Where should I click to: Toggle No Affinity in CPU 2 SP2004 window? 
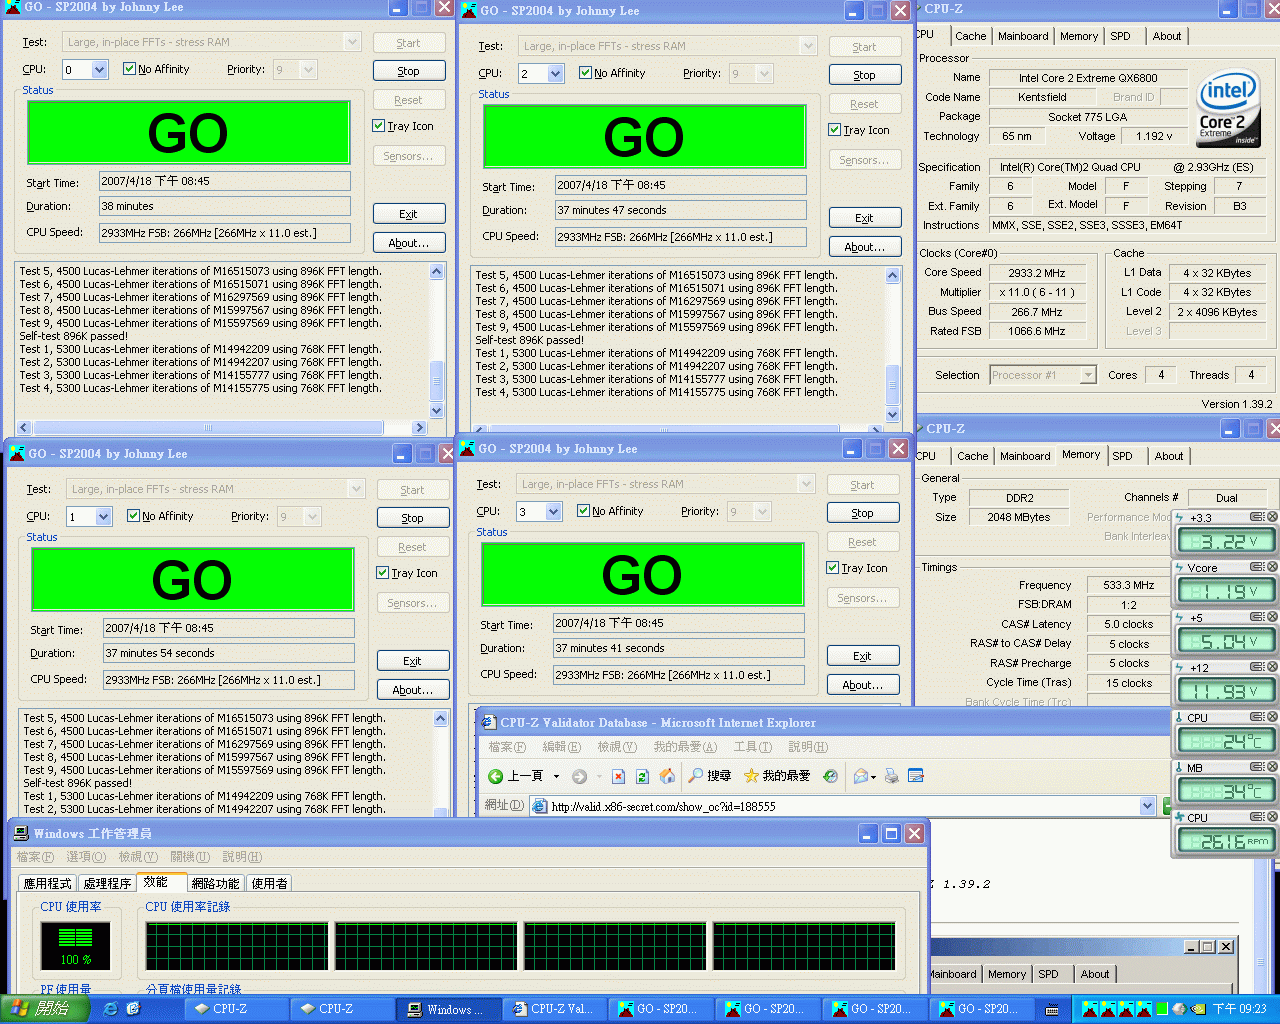click(x=586, y=73)
